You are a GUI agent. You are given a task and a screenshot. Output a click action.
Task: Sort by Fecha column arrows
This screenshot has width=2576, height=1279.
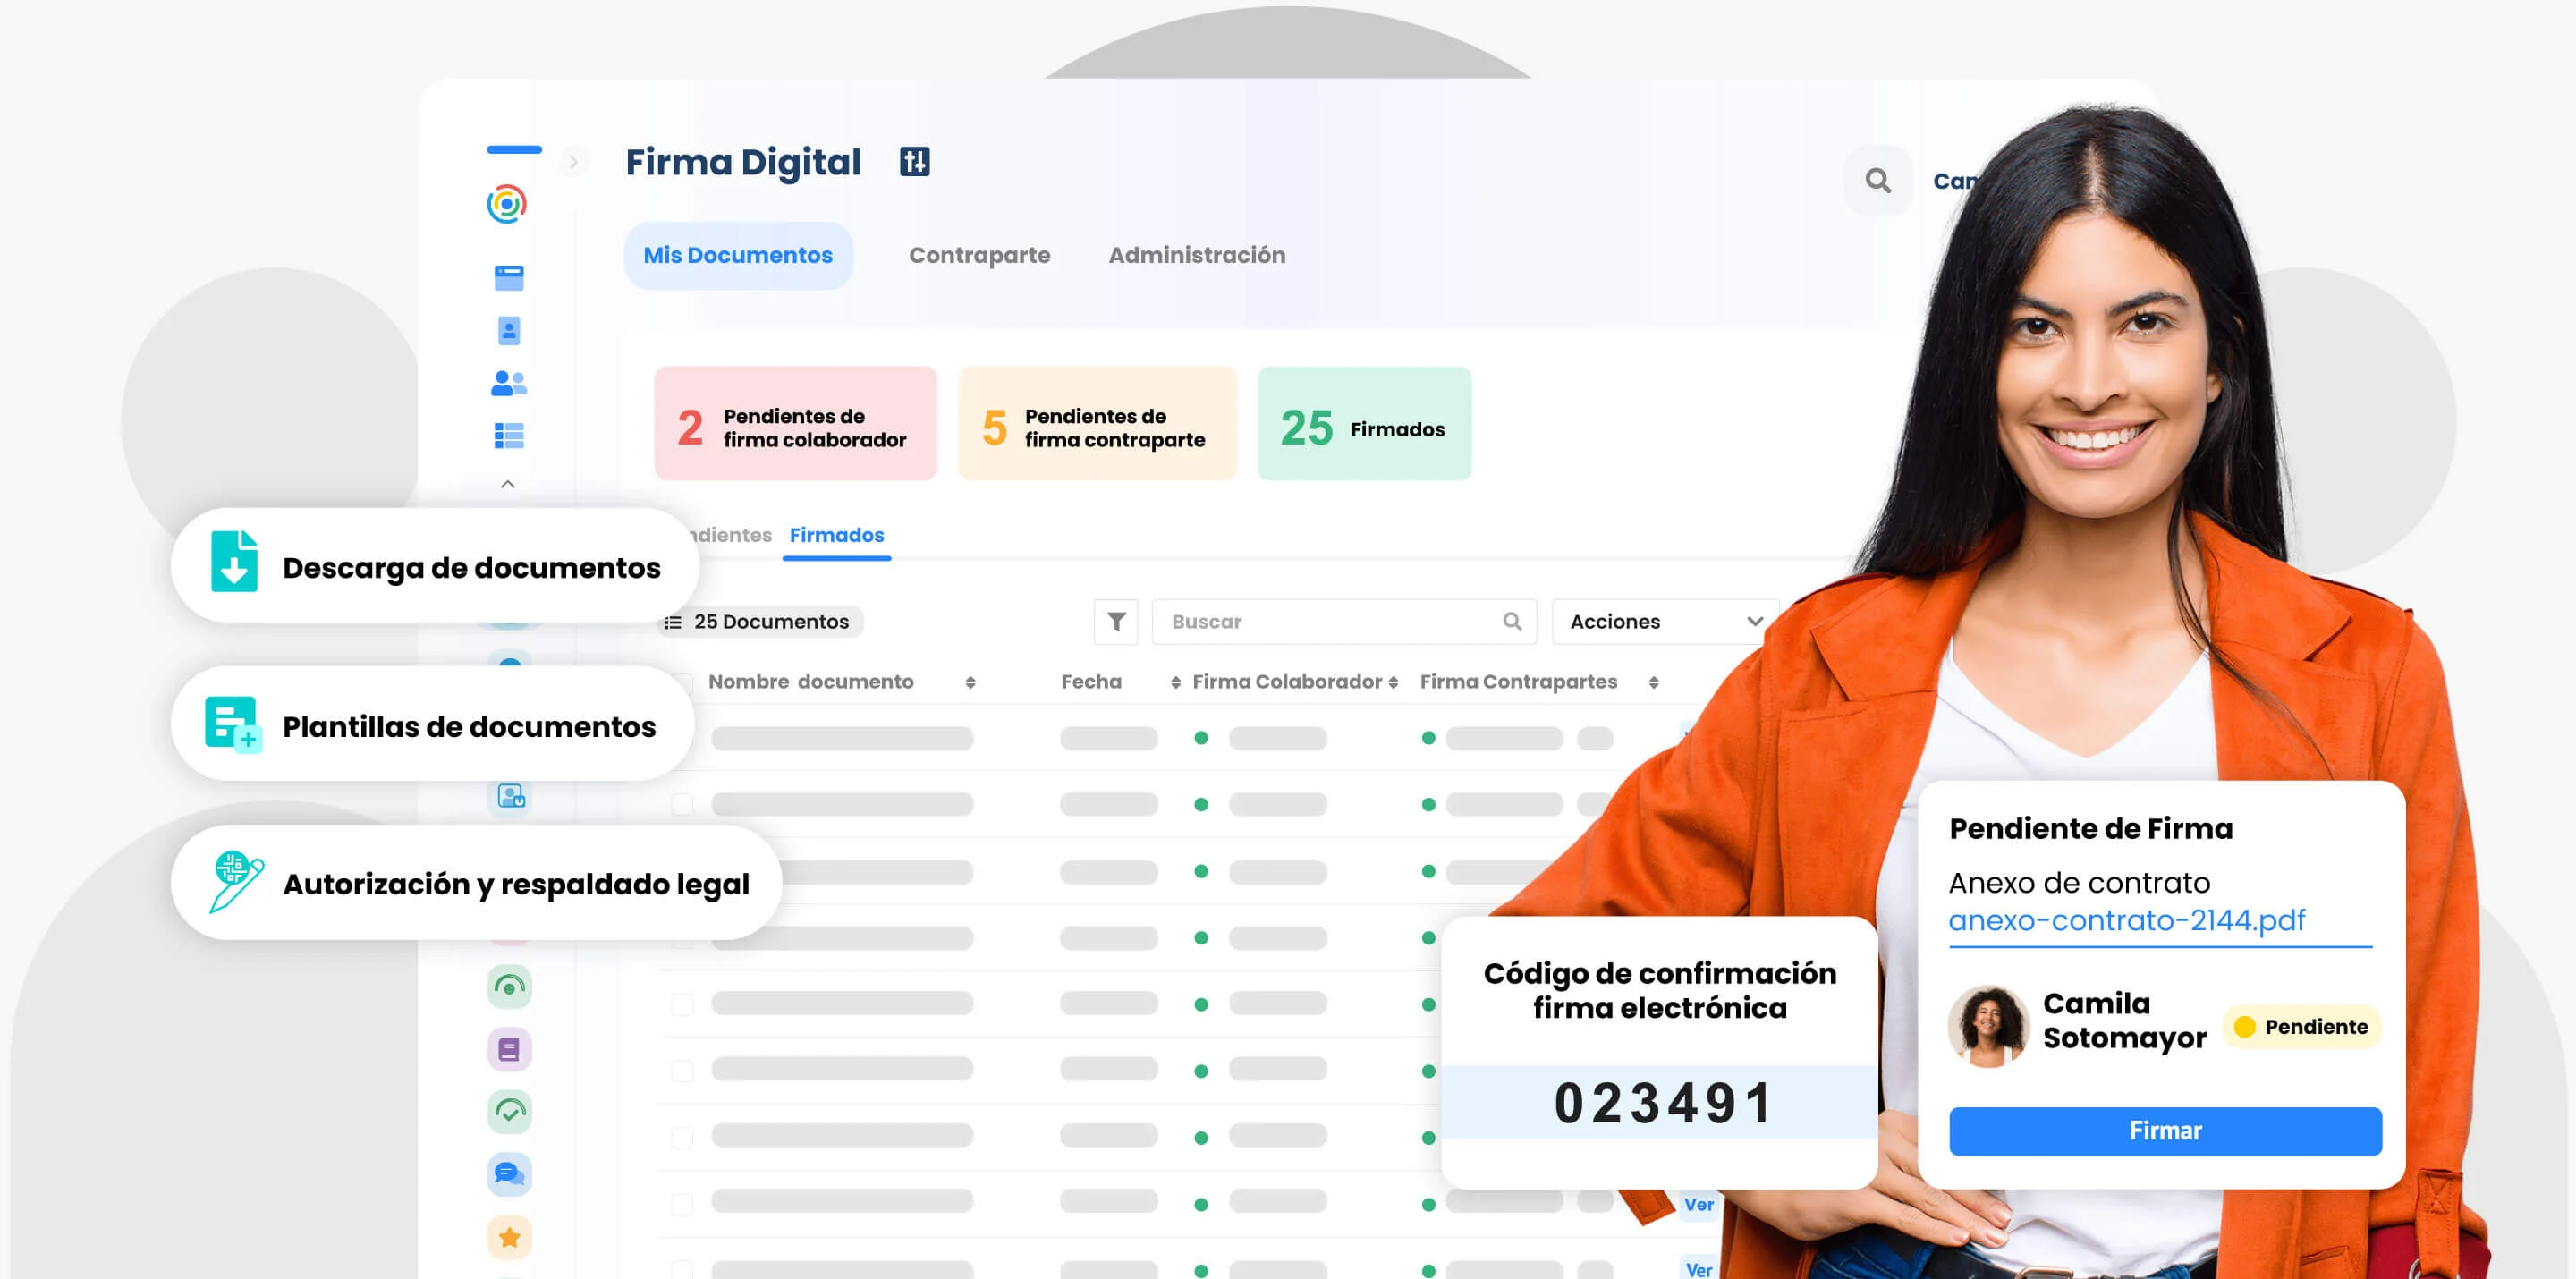pos(1175,682)
